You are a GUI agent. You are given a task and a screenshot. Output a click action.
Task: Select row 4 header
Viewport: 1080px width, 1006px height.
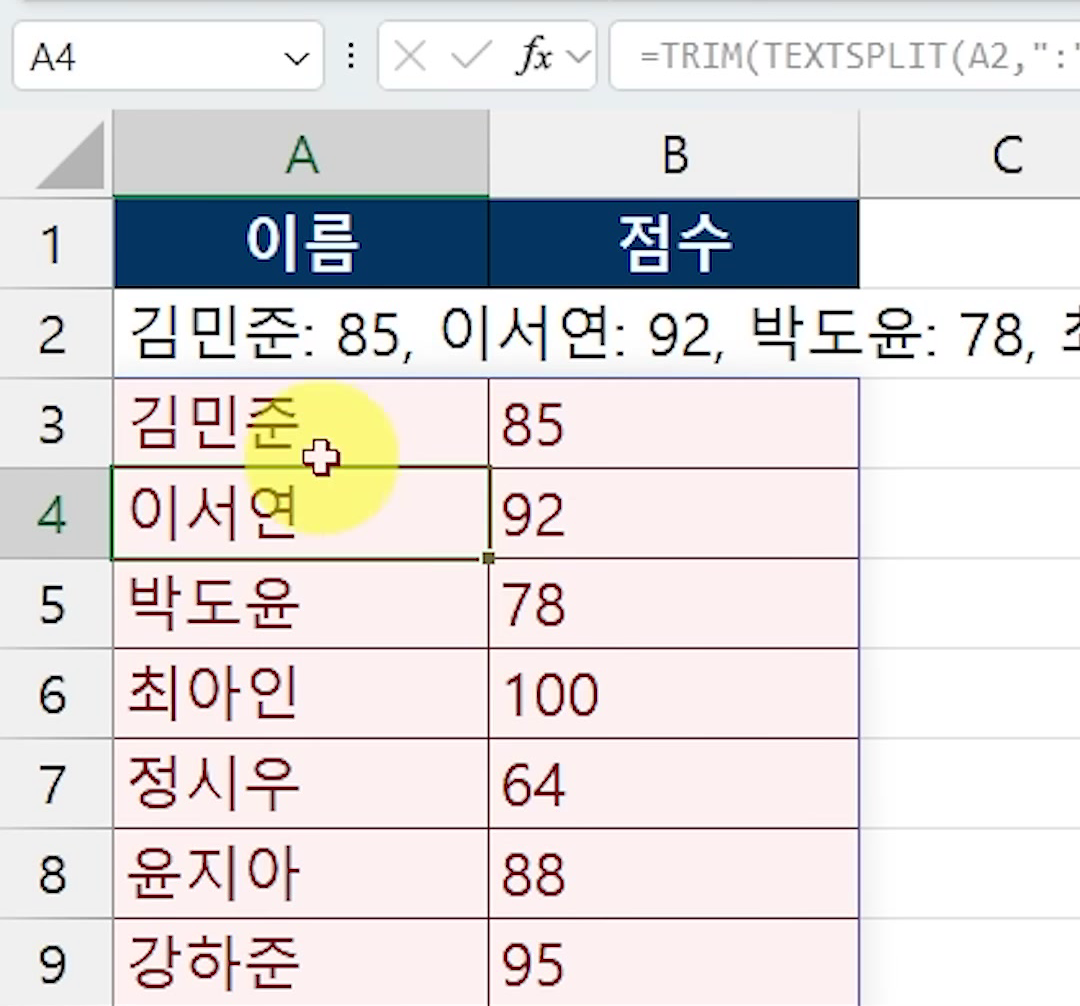(55, 514)
